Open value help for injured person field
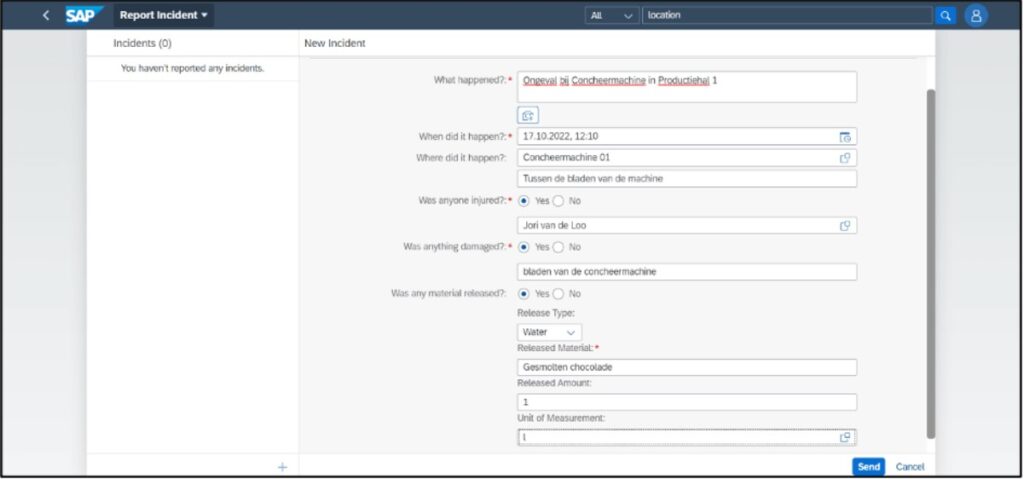 pyautogui.click(x=845, y=226)
